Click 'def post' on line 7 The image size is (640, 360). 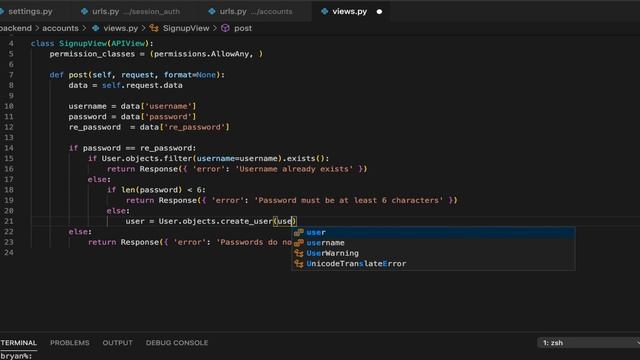coord(69,75)
